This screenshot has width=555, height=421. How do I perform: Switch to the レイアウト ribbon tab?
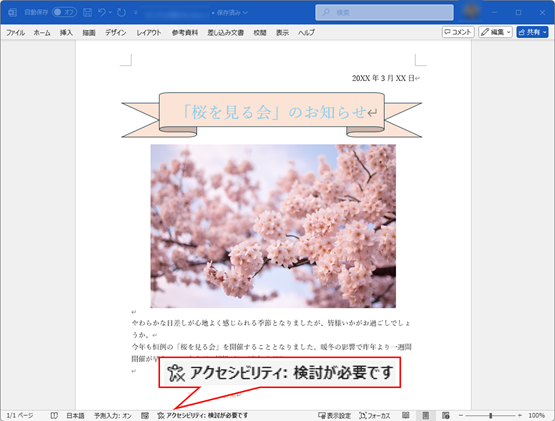point(149,33)
